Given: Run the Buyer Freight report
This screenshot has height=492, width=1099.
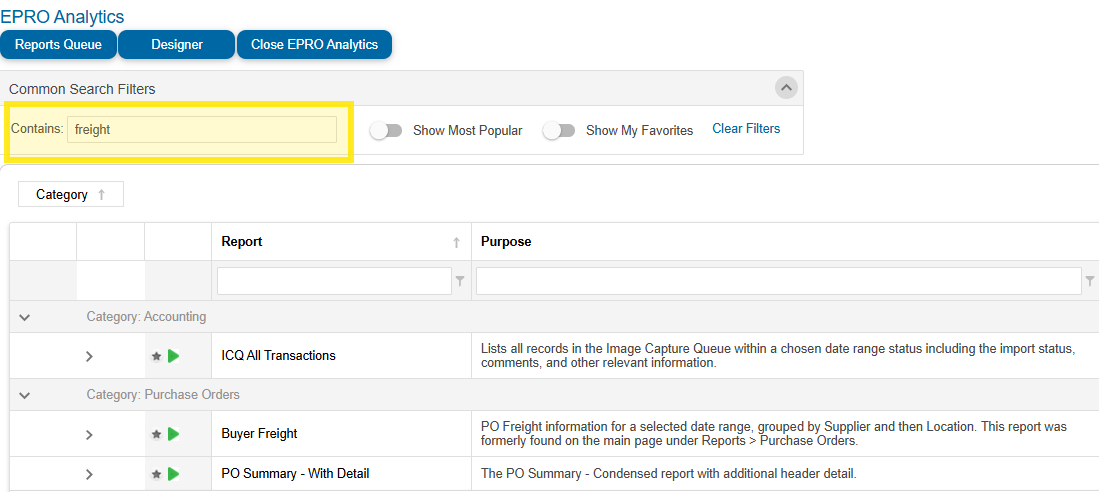Looking at the screenshot, I should tap(174, 434).
